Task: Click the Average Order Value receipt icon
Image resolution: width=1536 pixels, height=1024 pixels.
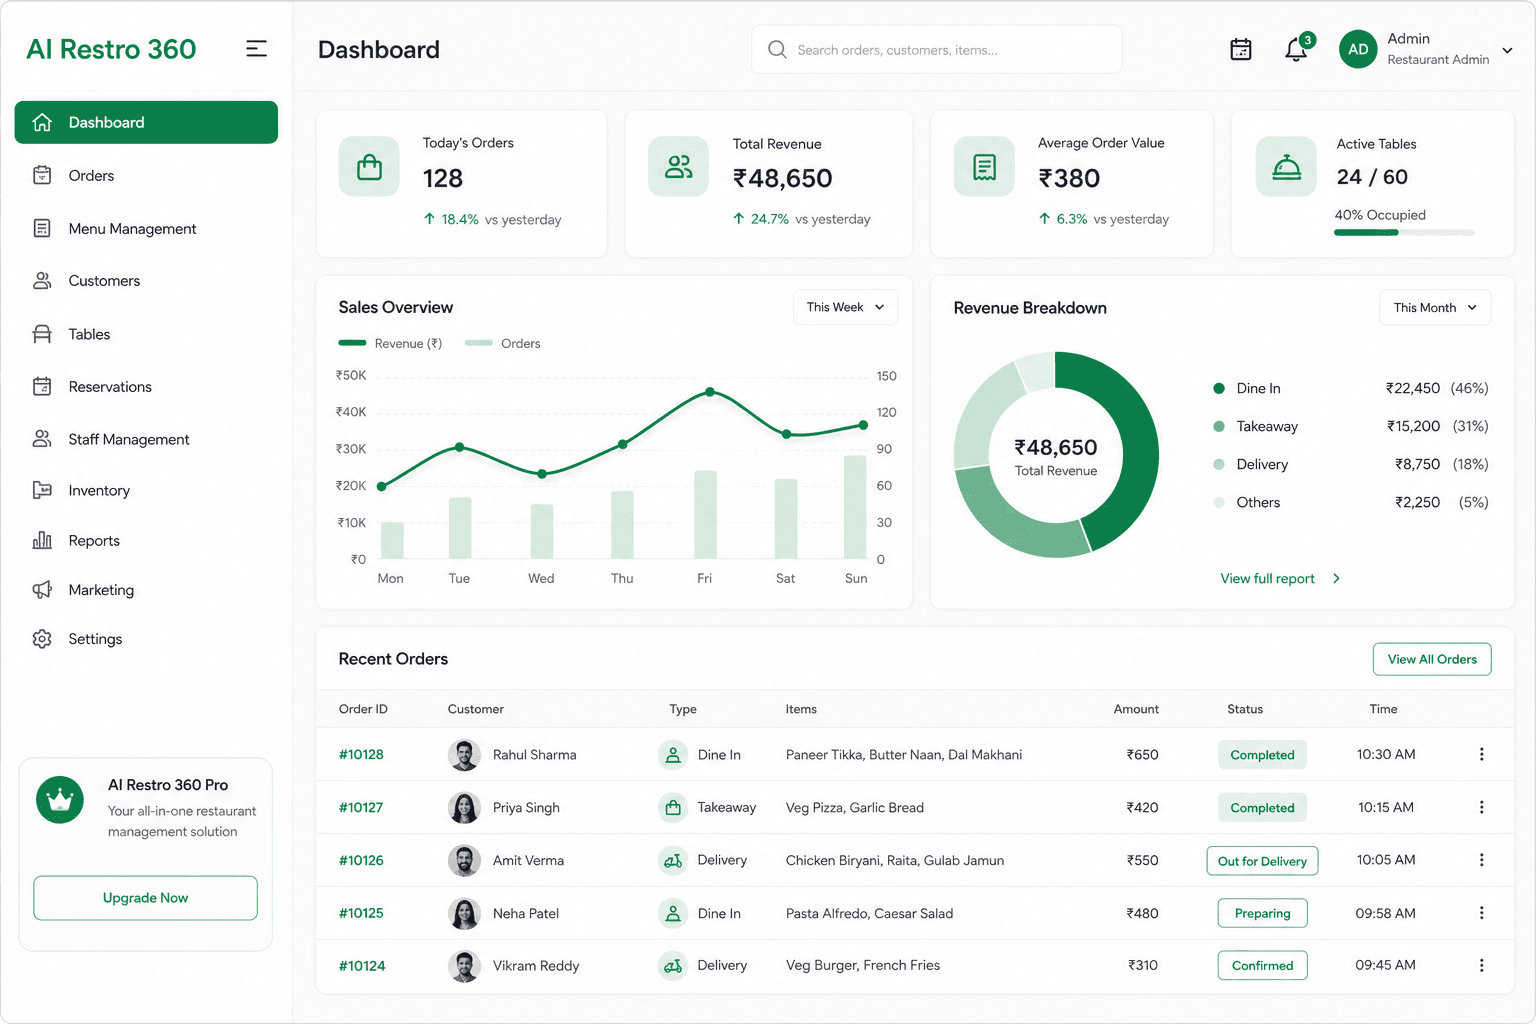Action: coord(984,166)
